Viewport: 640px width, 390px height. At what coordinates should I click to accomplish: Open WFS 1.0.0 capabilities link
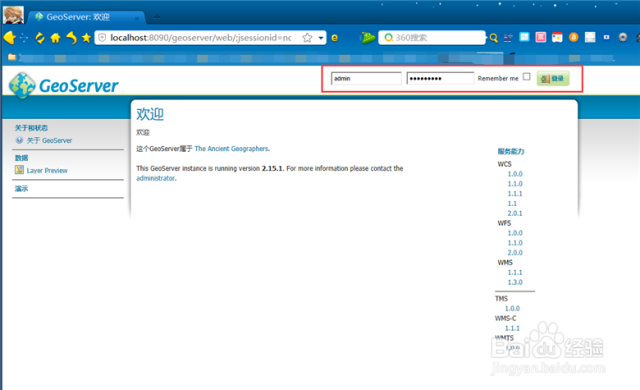pyautogui.click(x=515, y=233)
